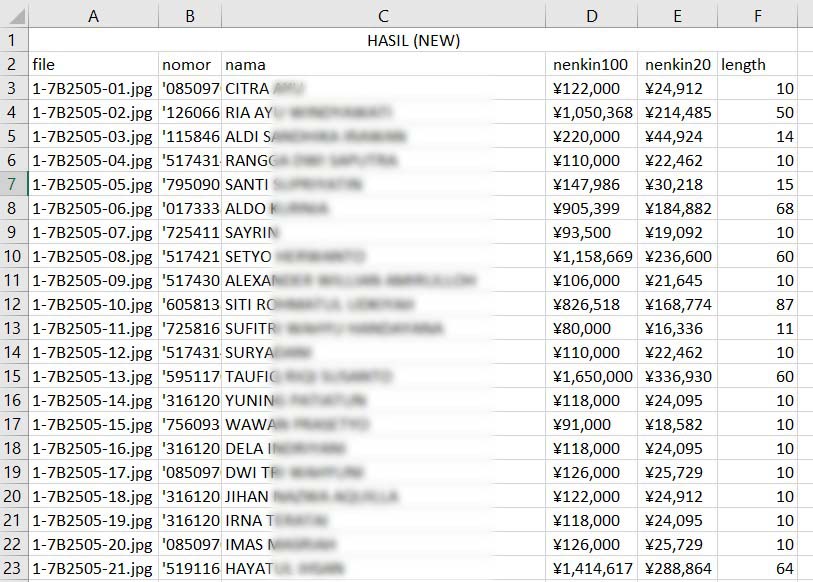Image resolution: width=813 pixels, height=582 pixels.
Task: Click length value 64
Action: tap(758, 568)
